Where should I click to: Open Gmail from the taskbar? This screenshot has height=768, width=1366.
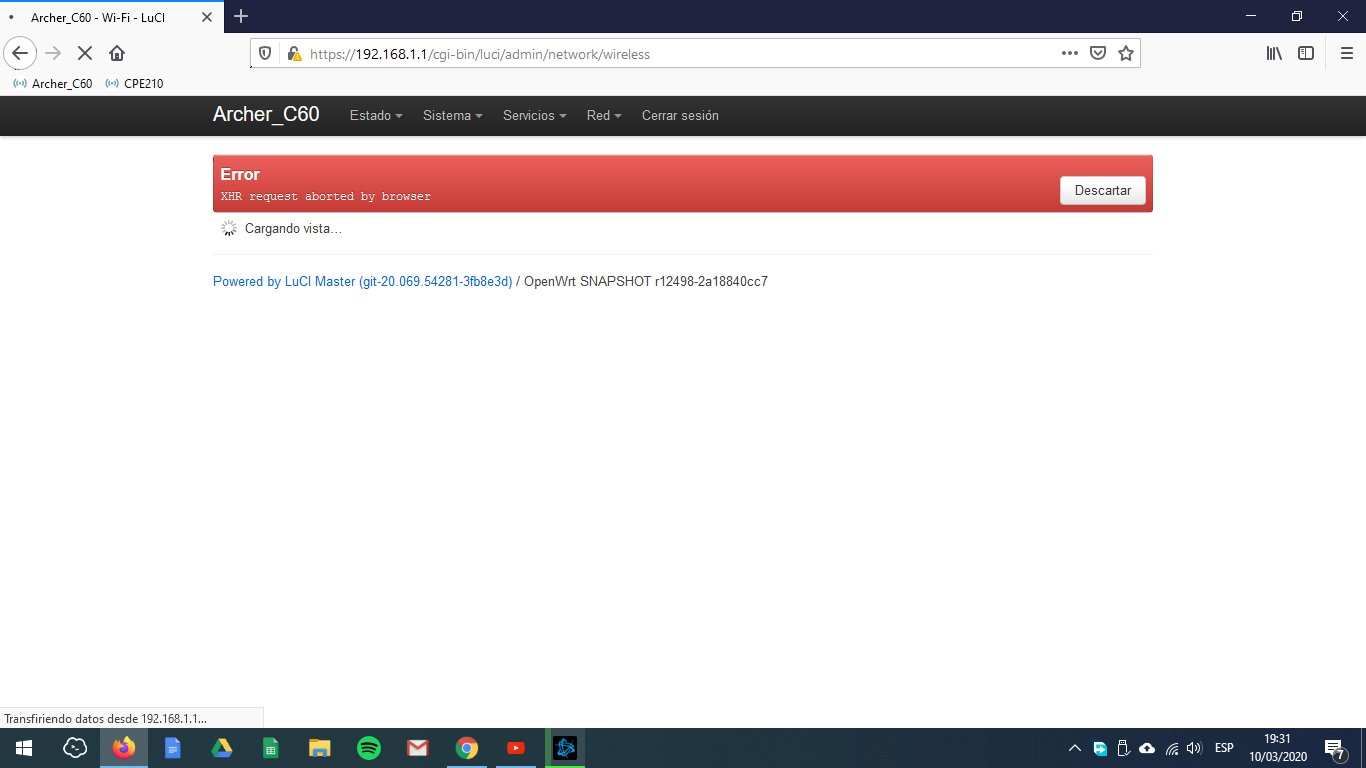(418, 748)
